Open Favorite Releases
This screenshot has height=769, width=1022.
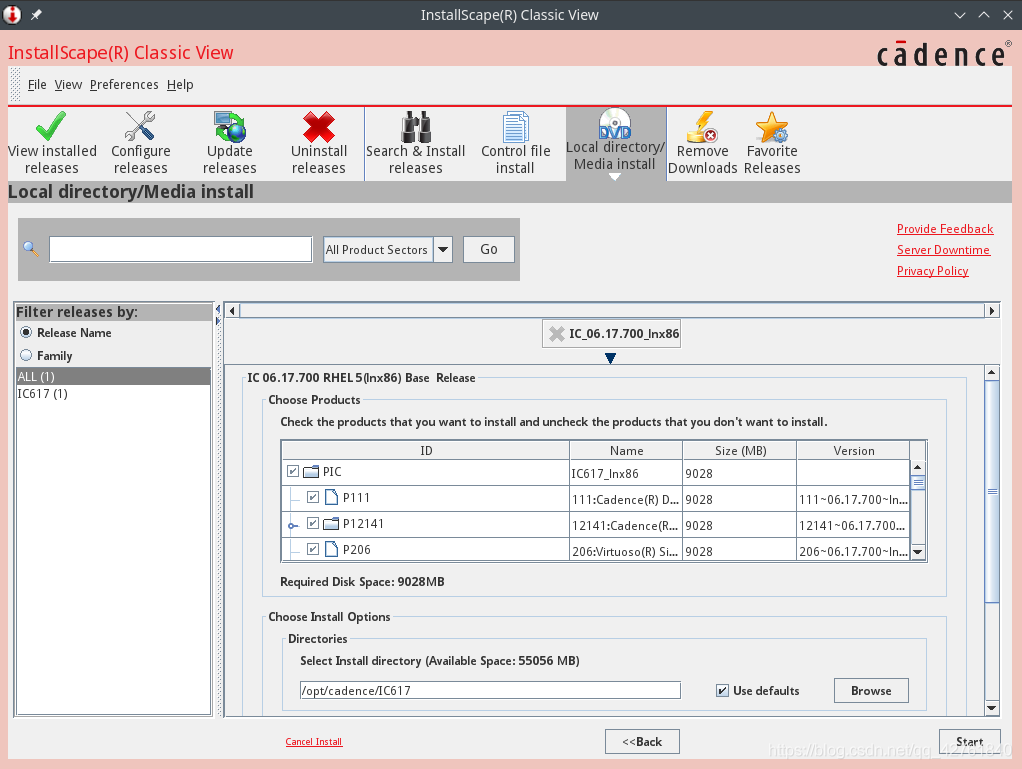click(x=772, y=143)
